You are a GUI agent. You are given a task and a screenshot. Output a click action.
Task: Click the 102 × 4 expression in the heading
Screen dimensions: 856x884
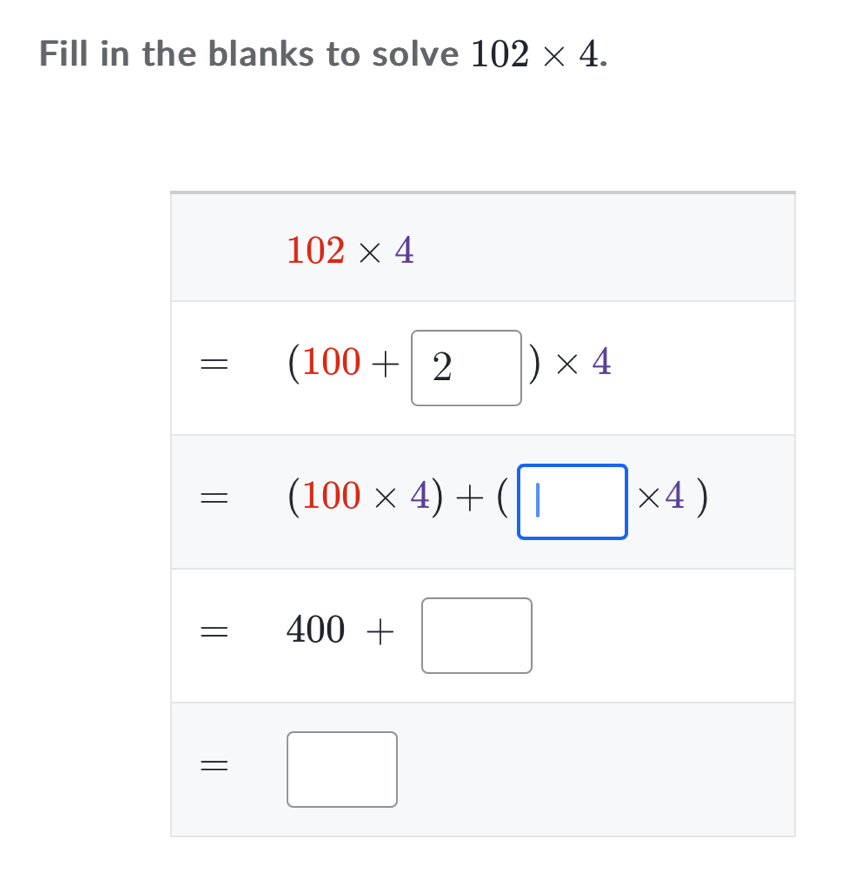click(x=539, y=55)
